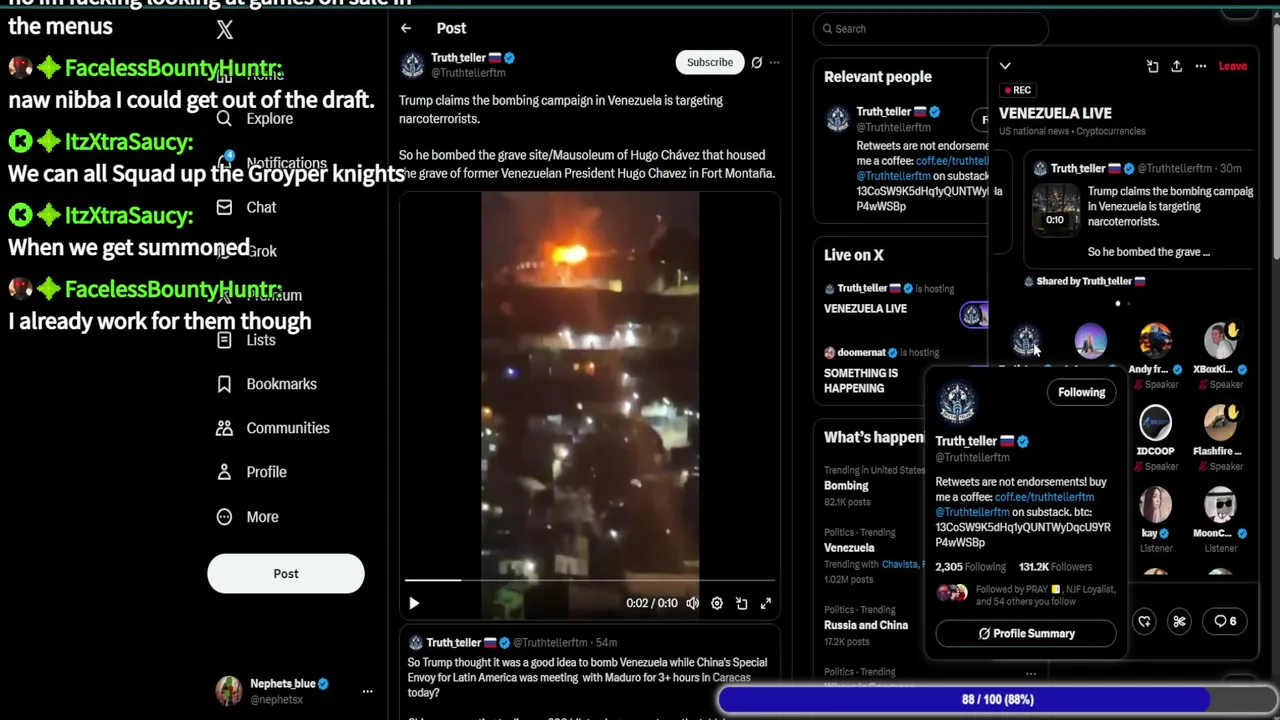Open Truth_teller avatar on the main post
Viewport: 1280px width, 720px height.
coord(413,65)
